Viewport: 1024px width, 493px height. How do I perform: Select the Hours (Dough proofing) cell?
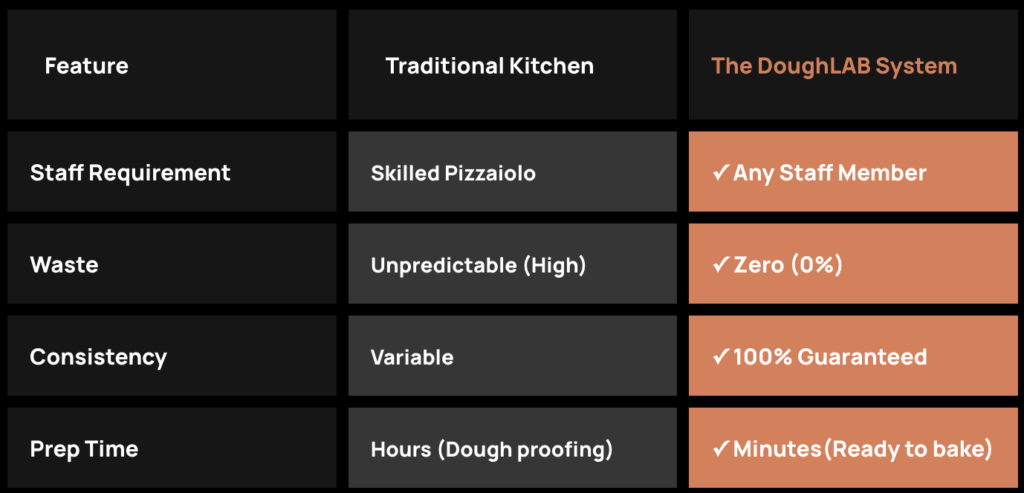[x=491, y=449]
